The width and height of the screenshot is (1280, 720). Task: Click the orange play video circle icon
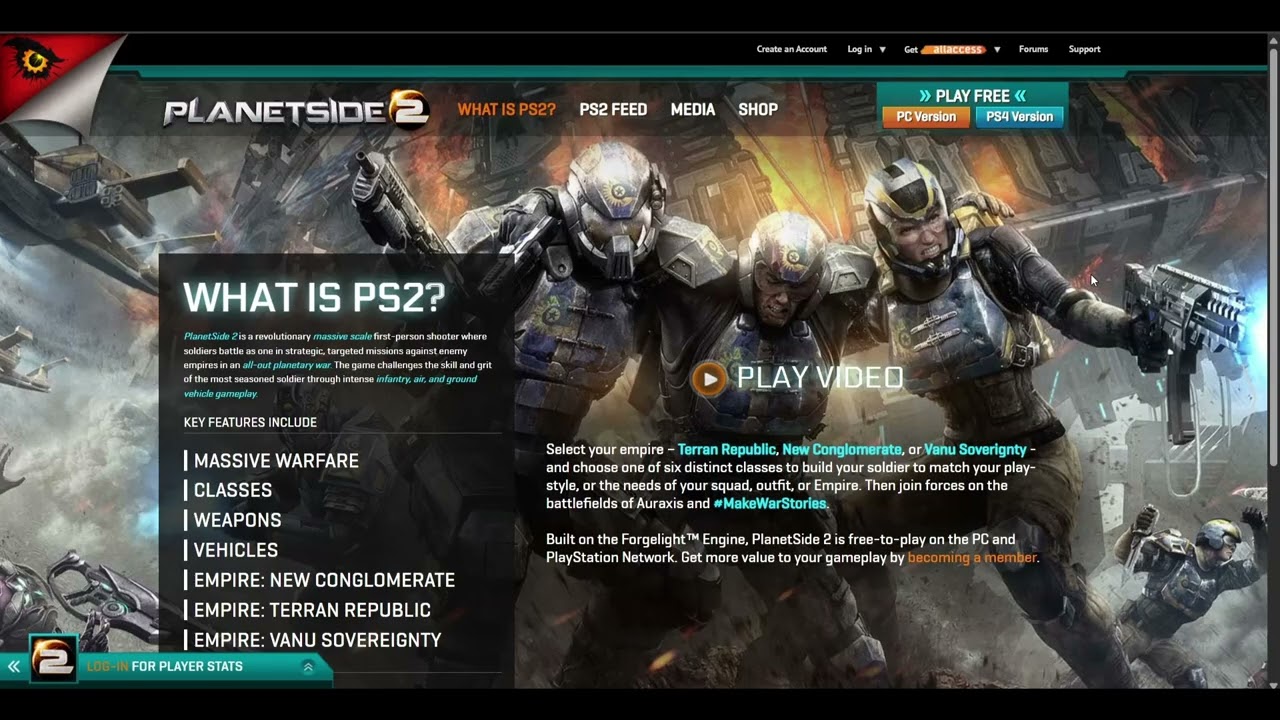[709, 378]
